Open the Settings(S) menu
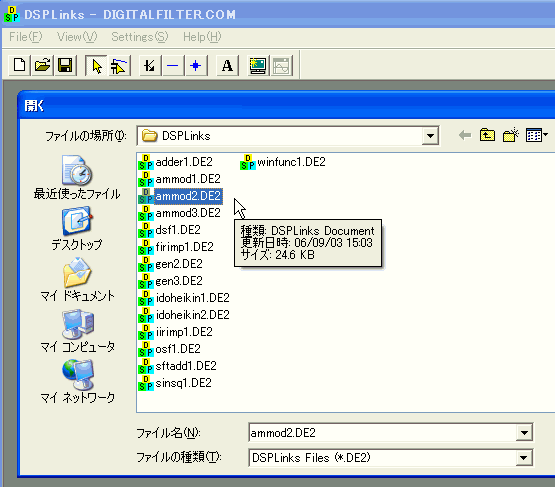 click(x=140, y=37)
